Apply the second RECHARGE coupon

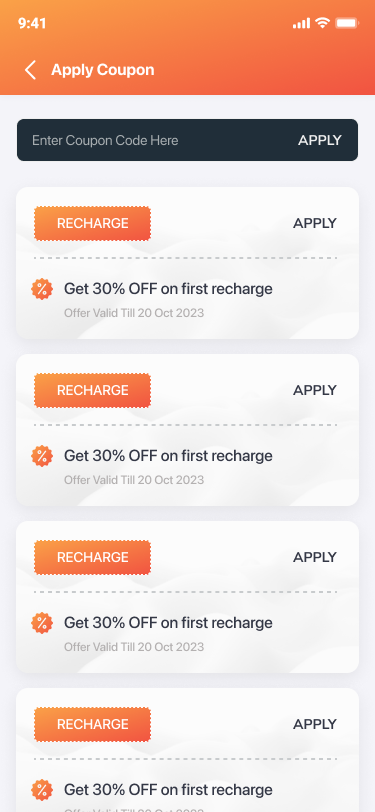(x=315, y=390)
